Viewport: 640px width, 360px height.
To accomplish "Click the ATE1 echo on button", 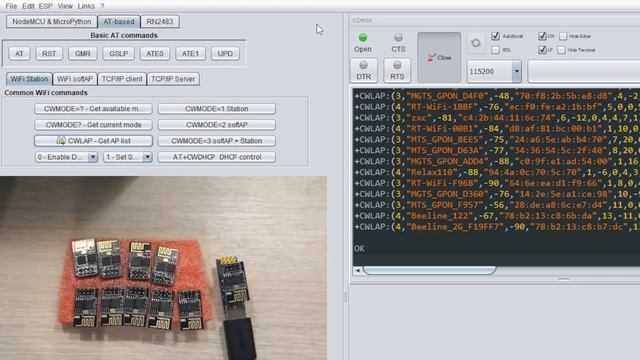I will point(190,53).
